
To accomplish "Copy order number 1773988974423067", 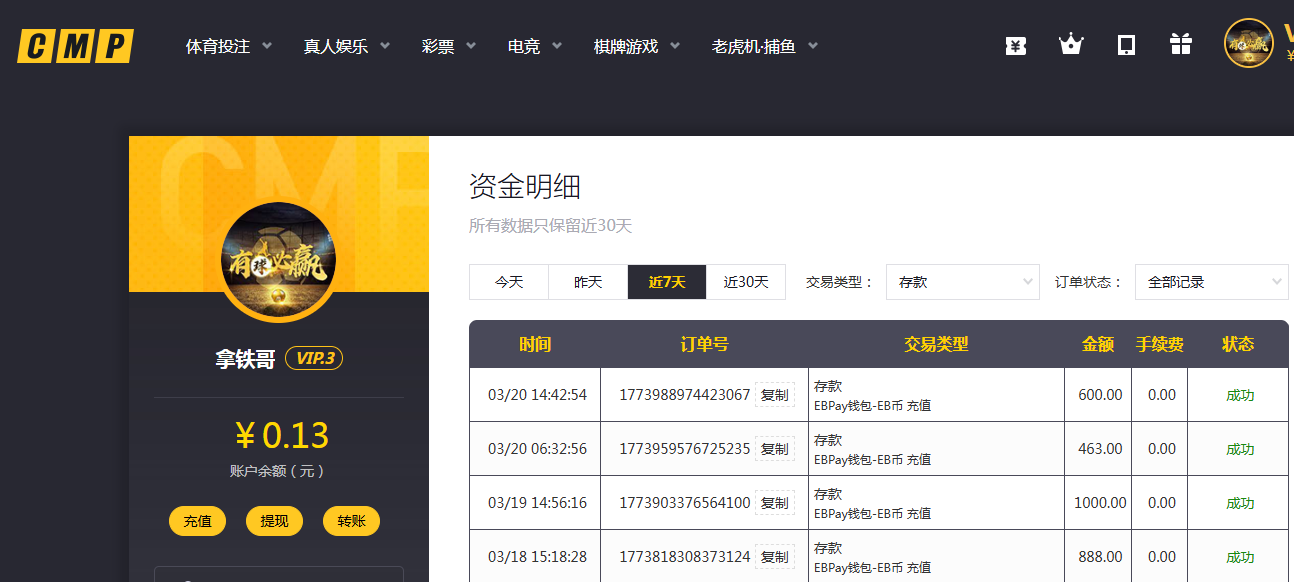I will [775, 395].
